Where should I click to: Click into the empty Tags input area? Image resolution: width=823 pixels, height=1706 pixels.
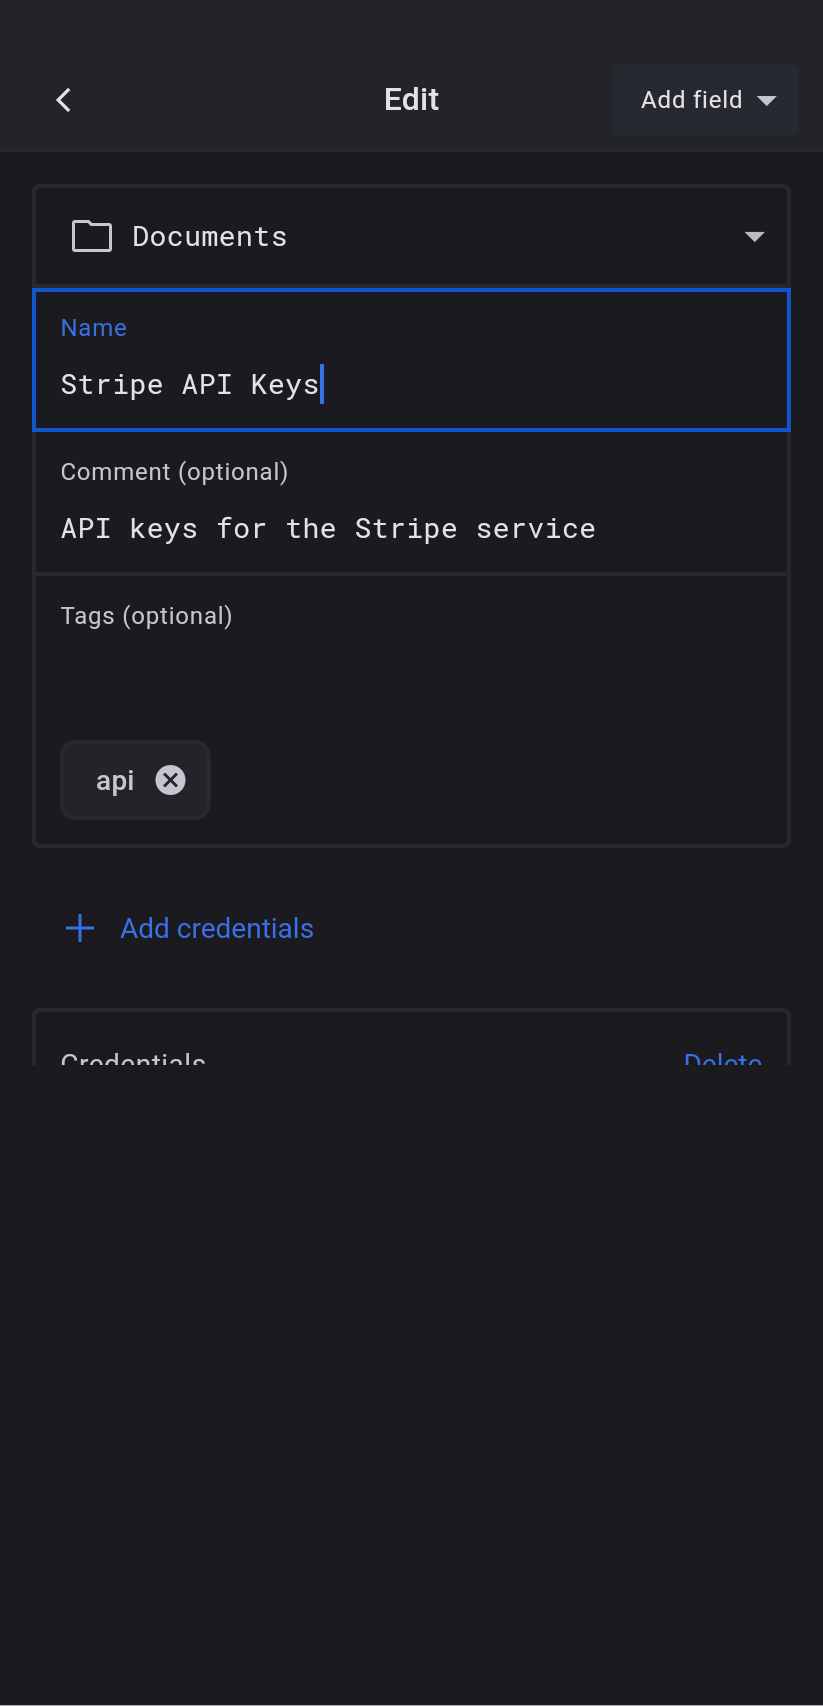pyautogui.click(x=411, y=675)
